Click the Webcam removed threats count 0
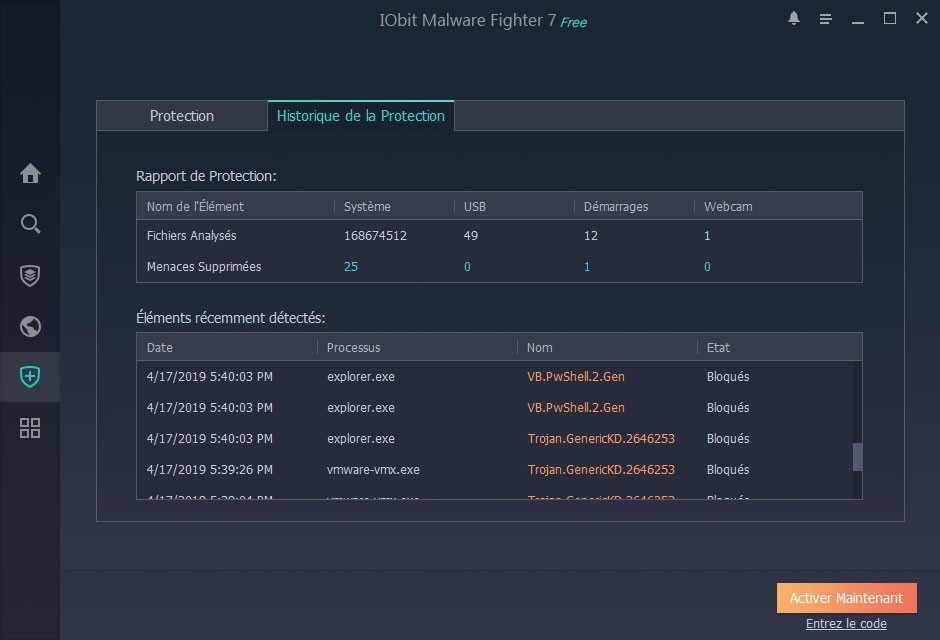Screen dimensions: 940x640 point(707,267)
